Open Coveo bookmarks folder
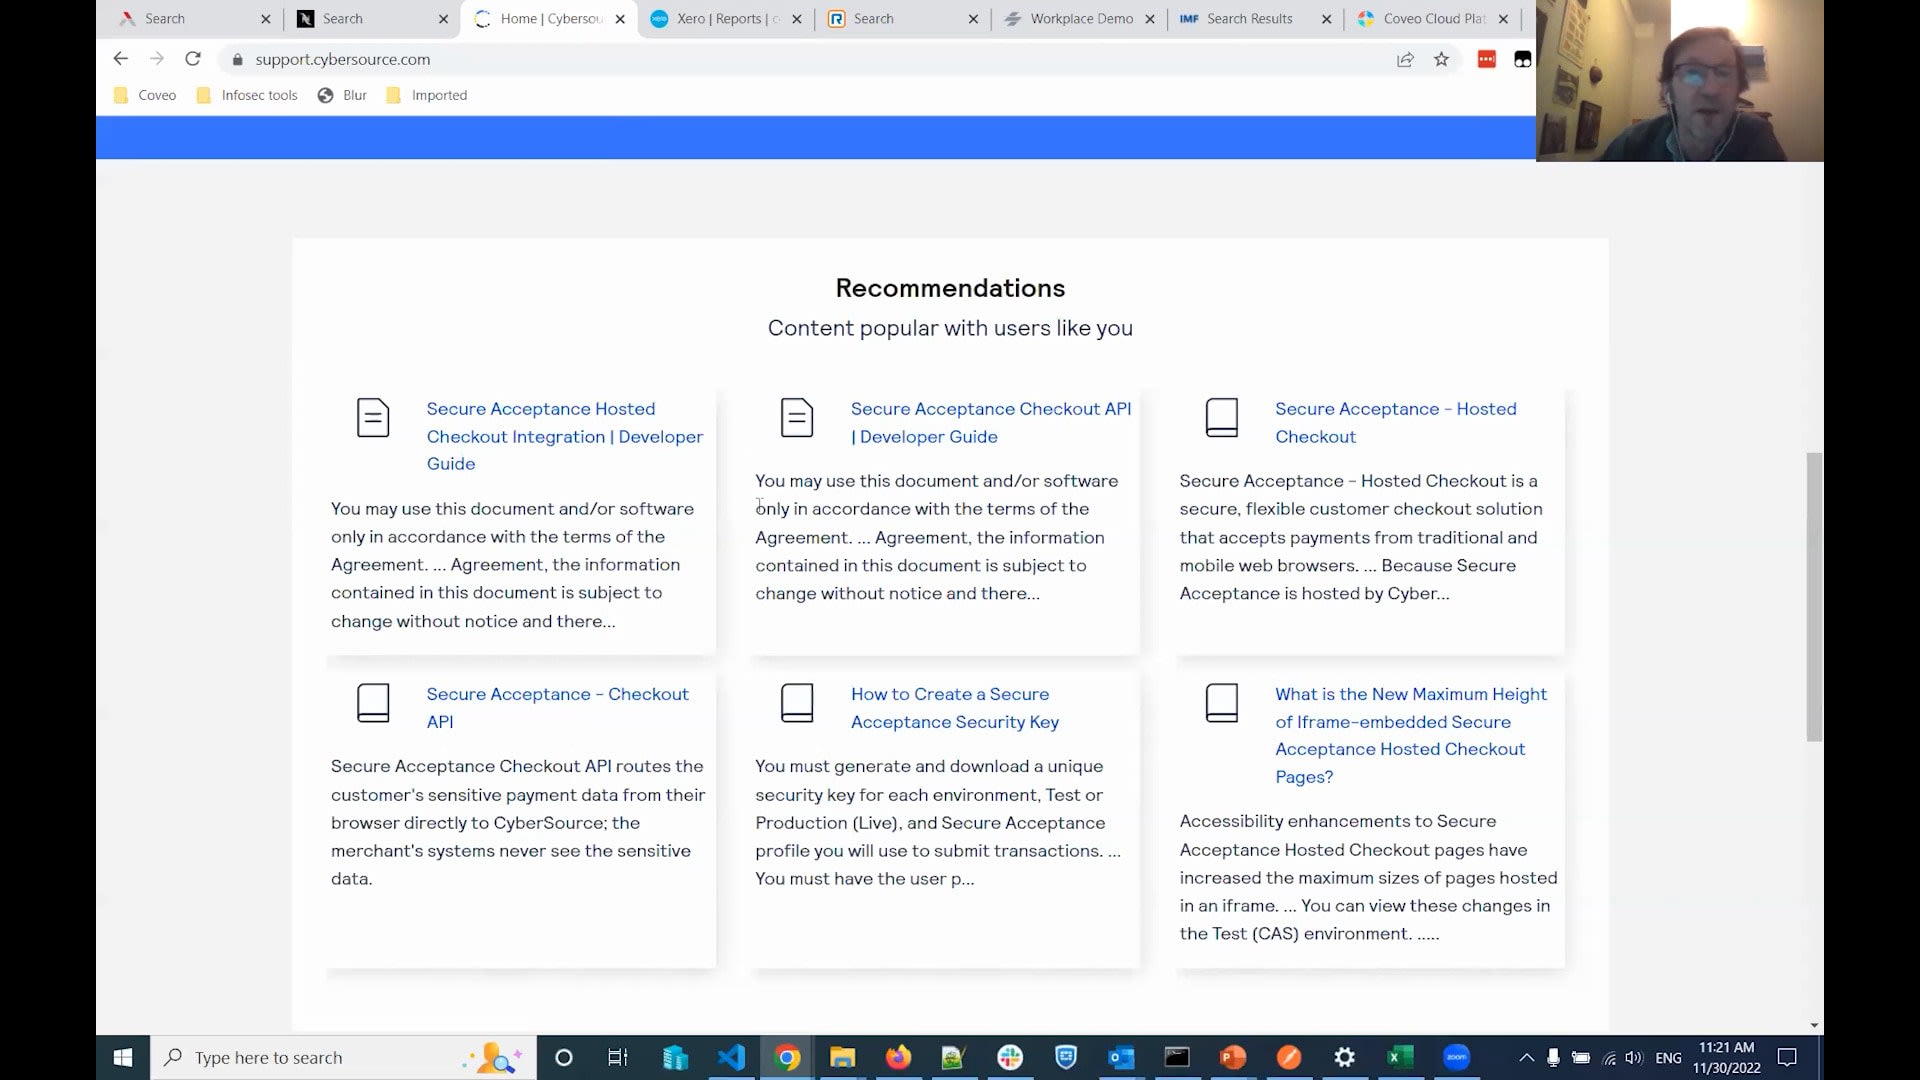 [145, 95]
